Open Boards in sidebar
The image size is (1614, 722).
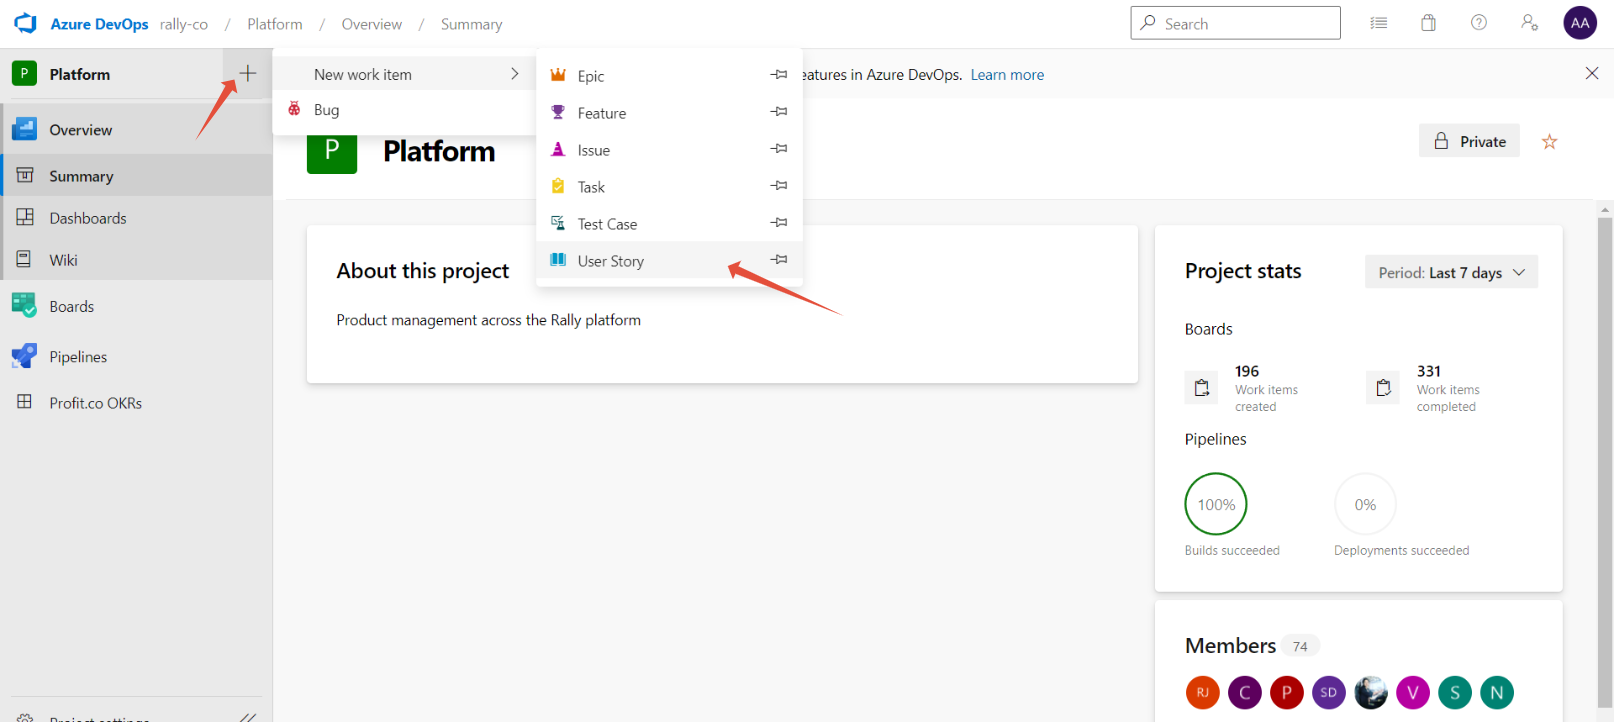(136, 305)
